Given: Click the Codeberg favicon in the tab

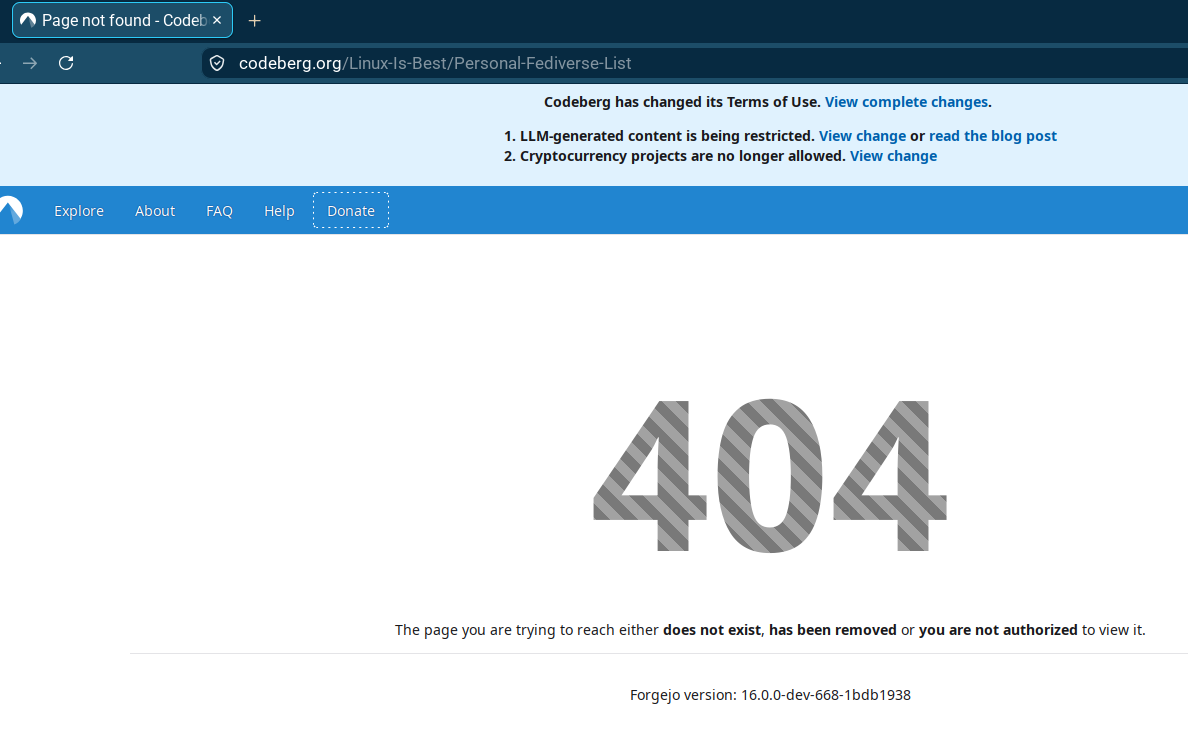Looking at the screenshot, I should pyautogui.click(x=28, y=20).
